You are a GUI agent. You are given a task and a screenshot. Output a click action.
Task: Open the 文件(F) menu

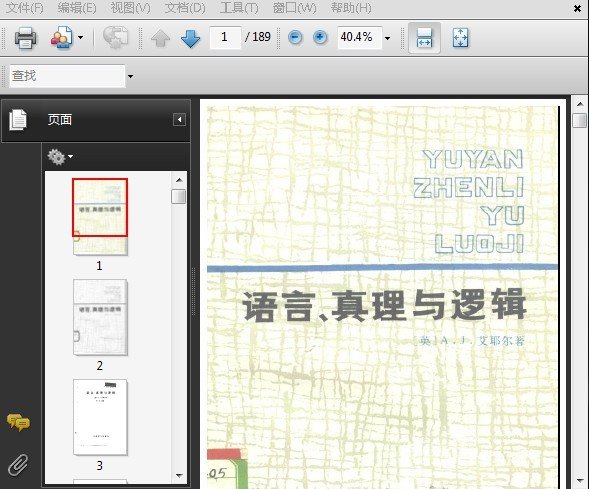coord(25,8)
